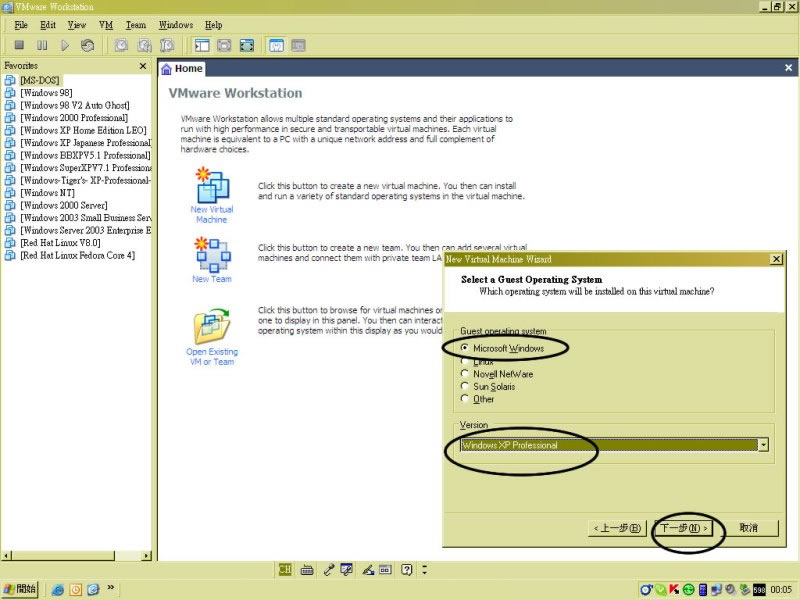The height and width of the screenshot is (600, 800).
Task: Click the New Virtual Machine icon
Action: point(212,185)
